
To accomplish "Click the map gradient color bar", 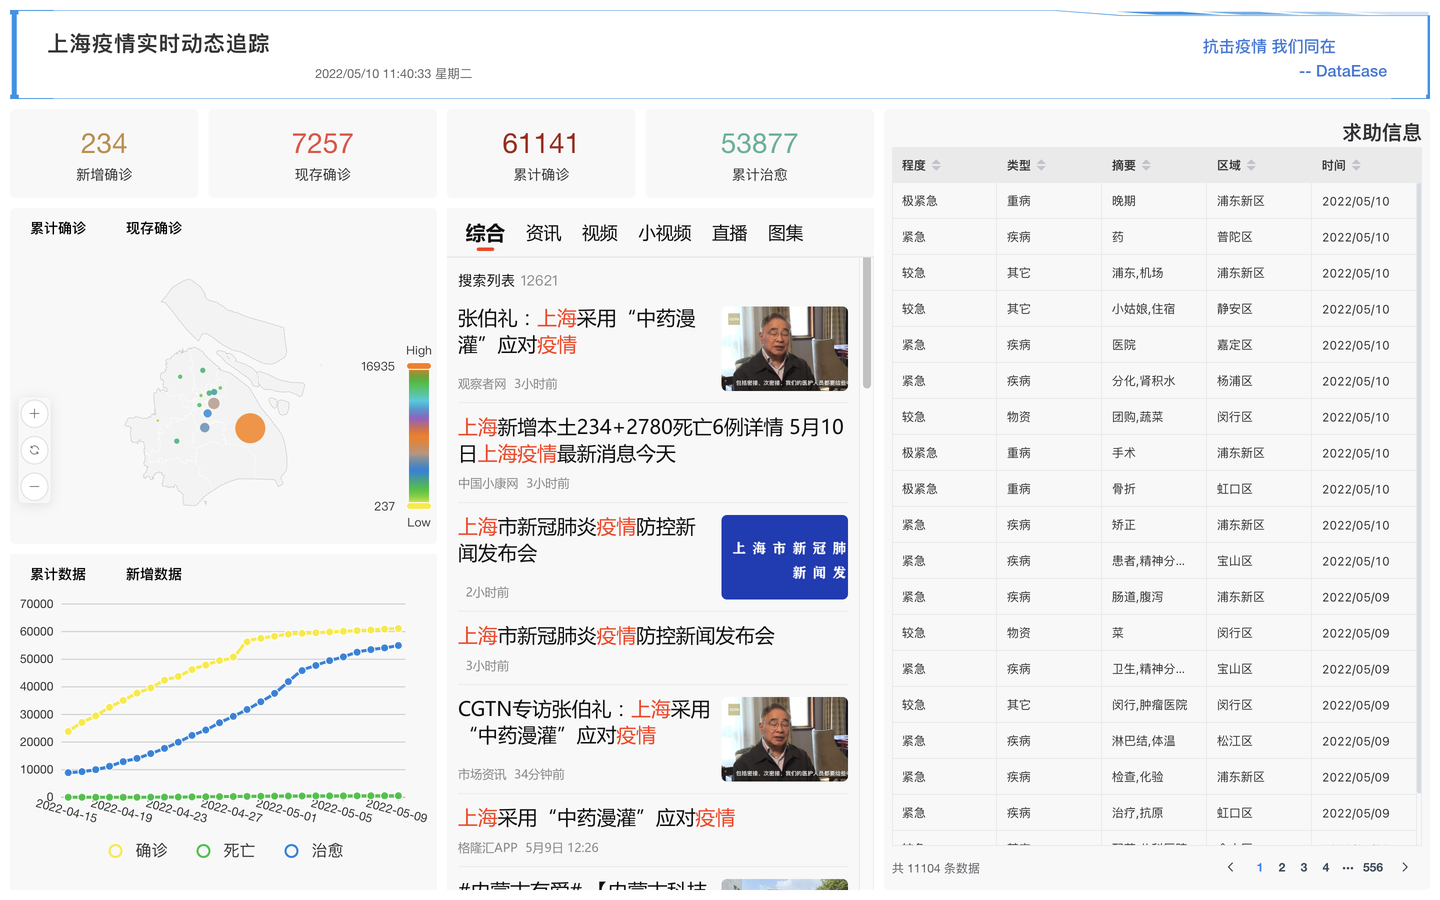I will click(x=419, y=436).
